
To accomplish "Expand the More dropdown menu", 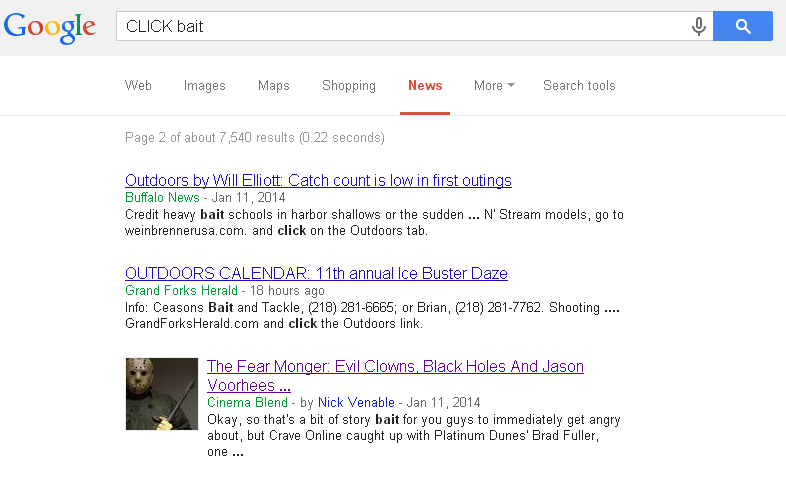I will [x=494, y=86].
